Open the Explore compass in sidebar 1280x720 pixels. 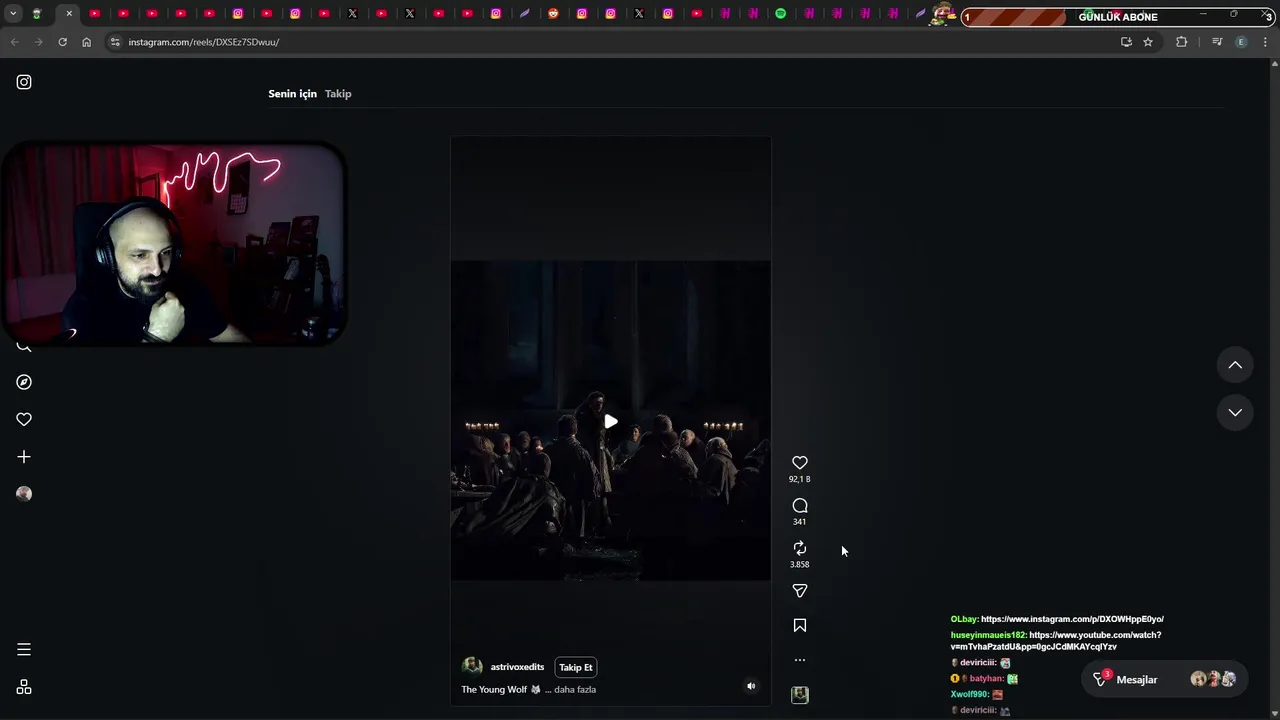pyautogui.click(x=24, y=382)
